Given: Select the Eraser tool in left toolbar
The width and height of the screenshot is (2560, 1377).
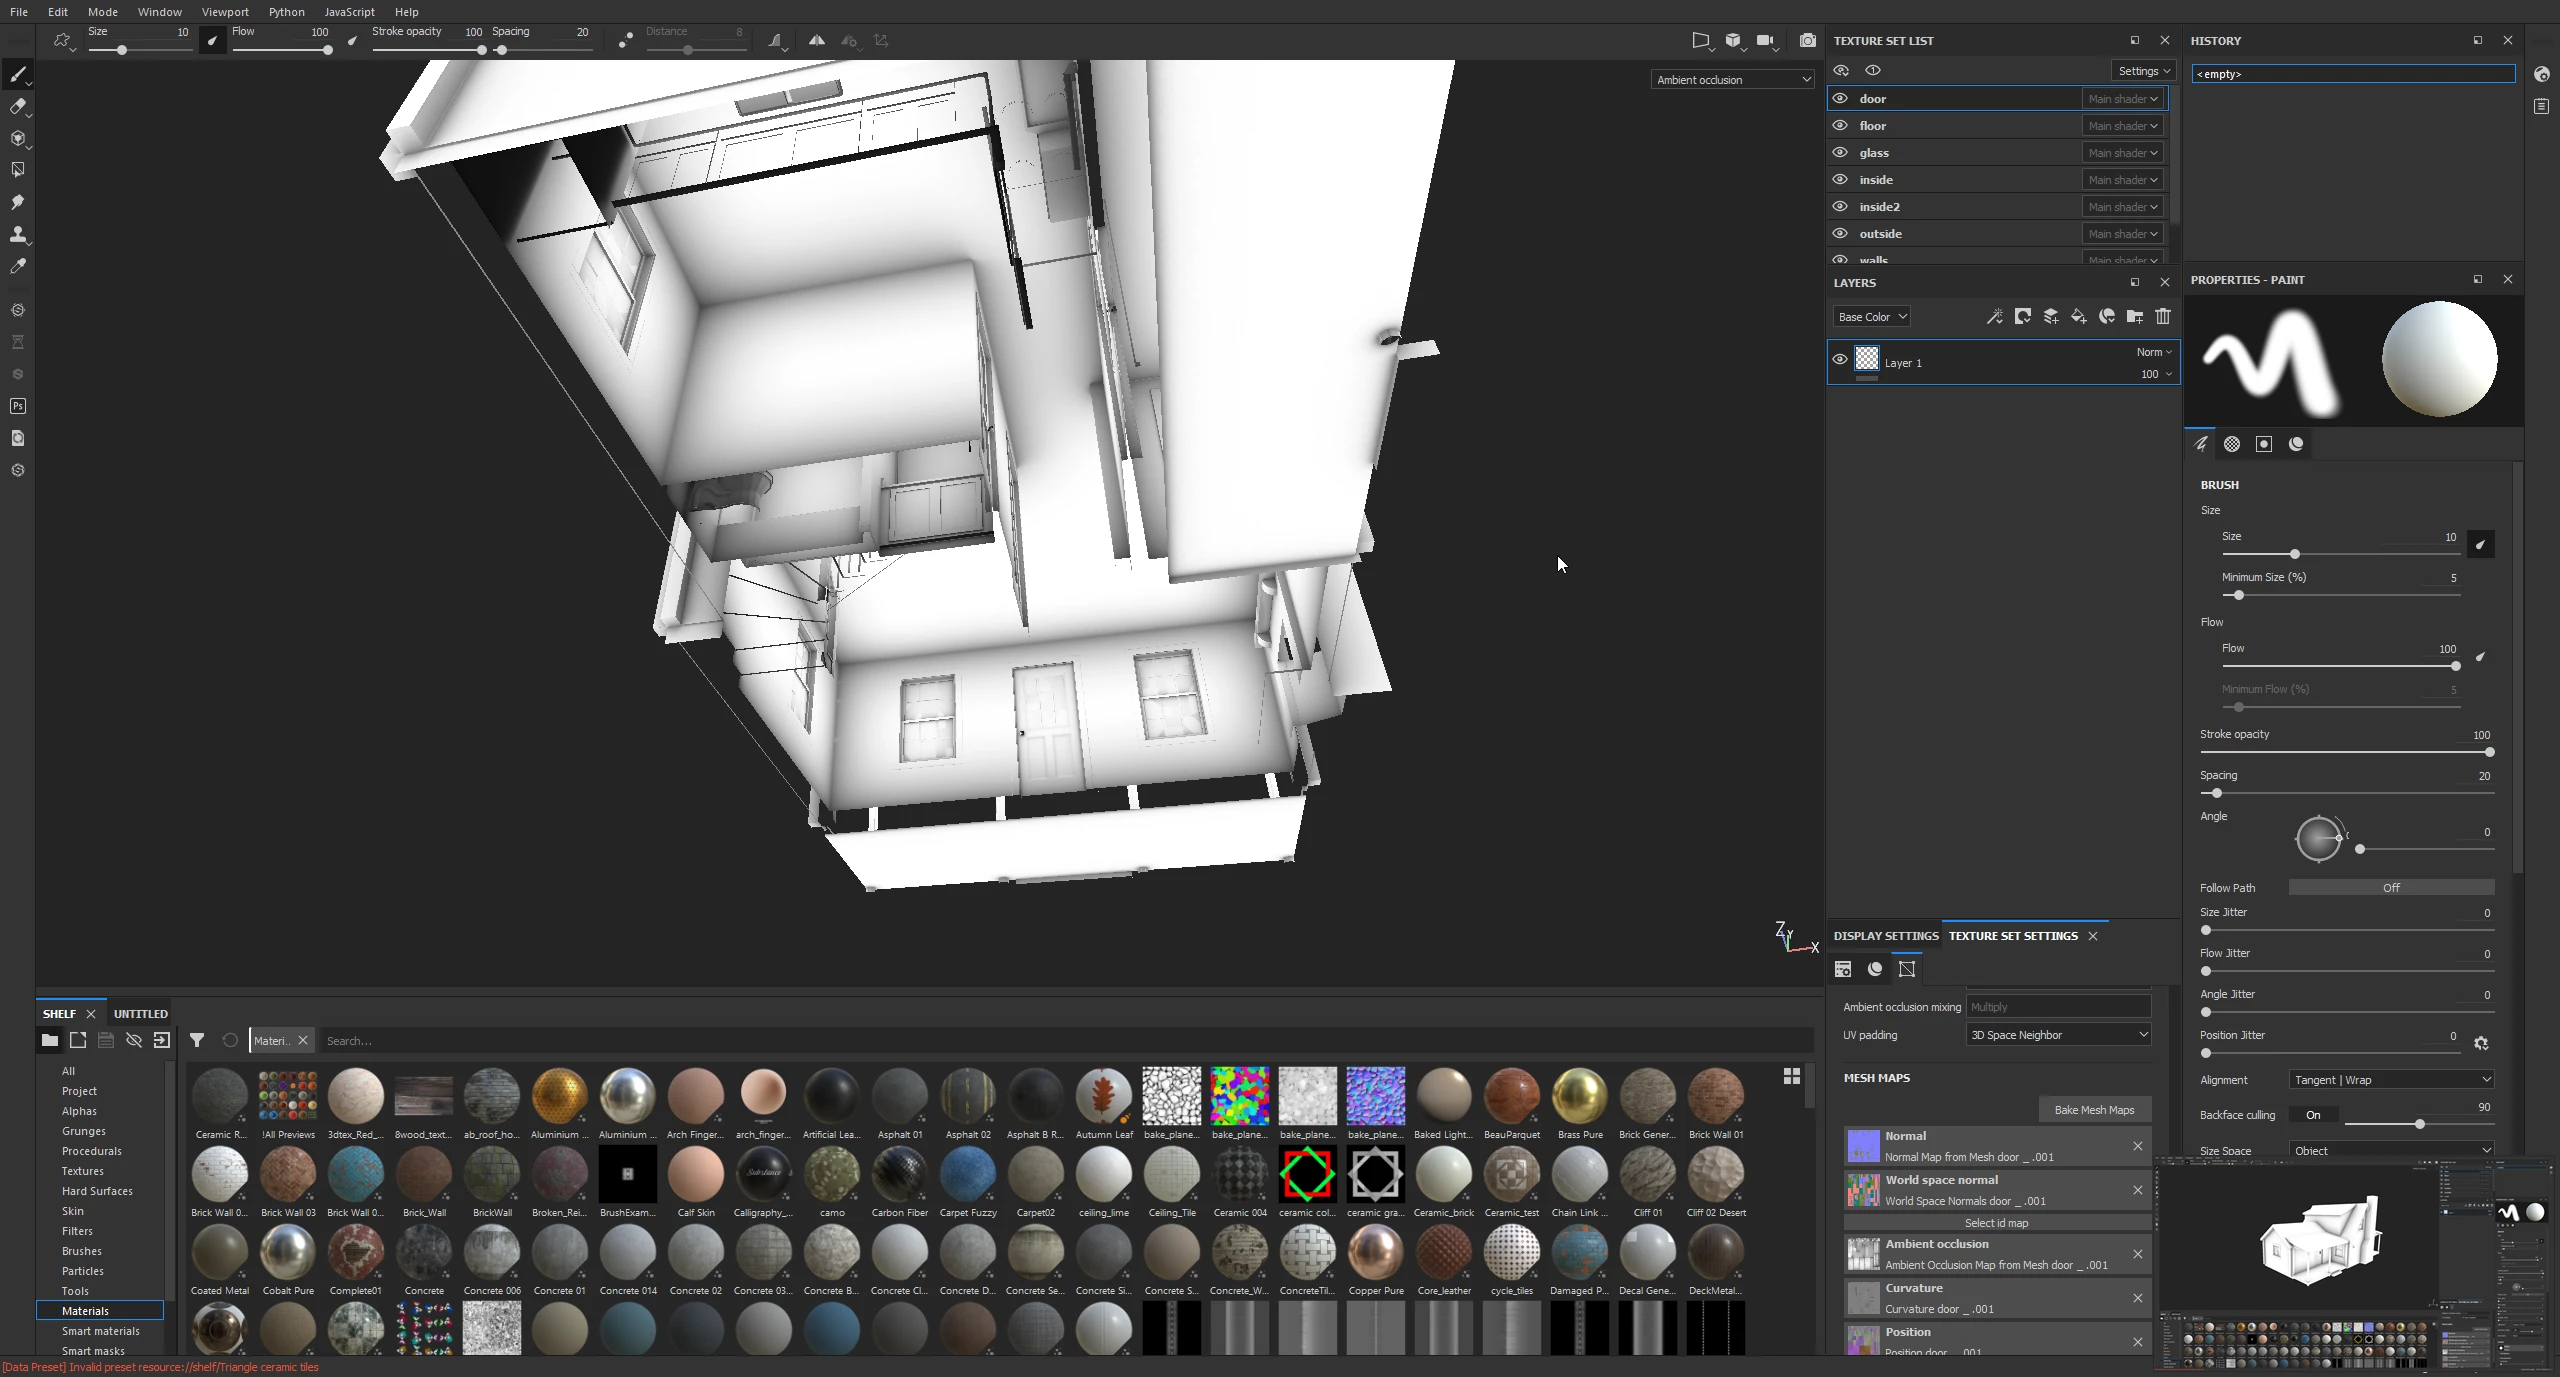Looking at the screenshot, I should pos(17,107).
